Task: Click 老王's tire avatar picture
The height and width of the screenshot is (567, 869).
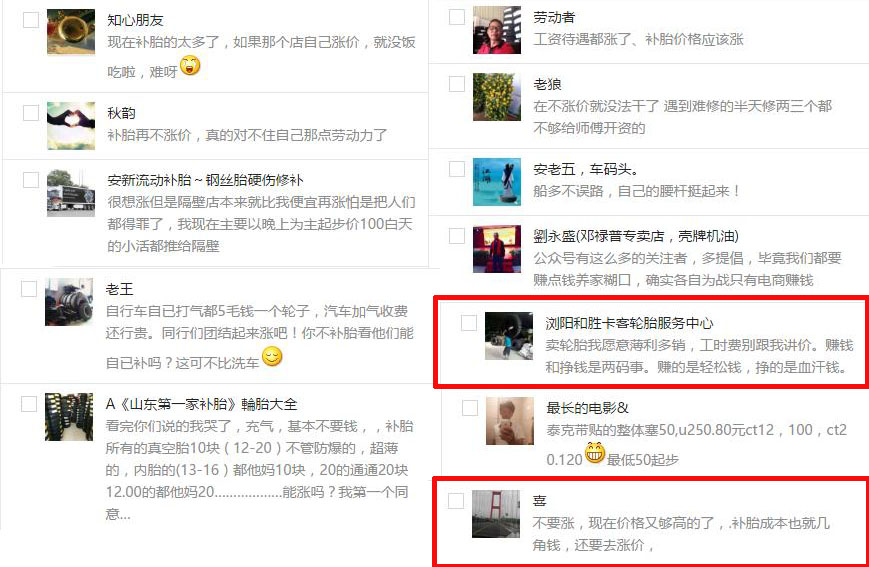Action: [x=69, y=302]
